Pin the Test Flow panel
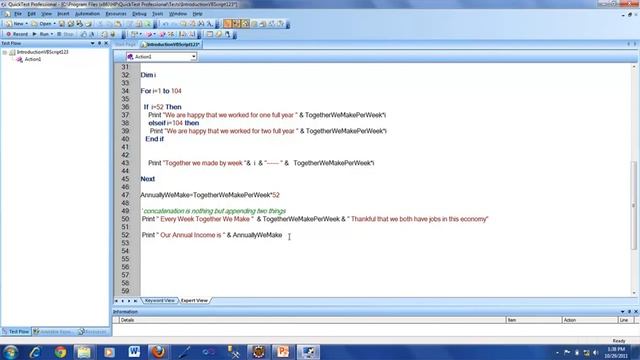This screenshot has height=360, width=640. pyautogui.click(x=99, y=43)
